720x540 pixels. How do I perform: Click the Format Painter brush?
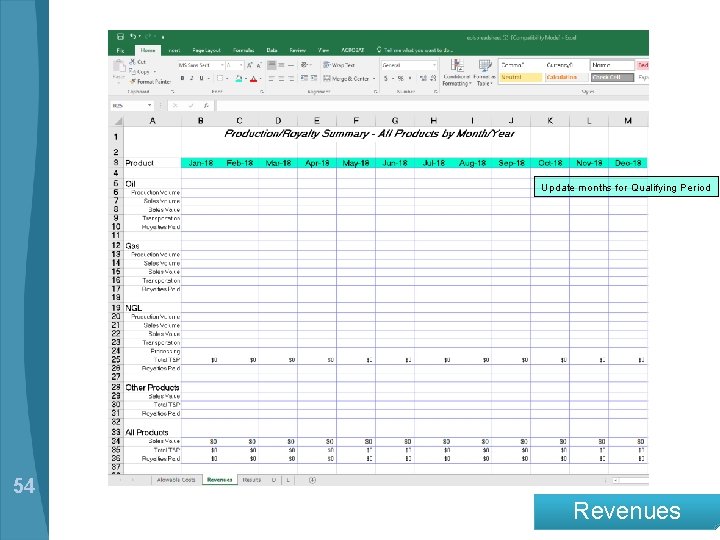point(133,82)
